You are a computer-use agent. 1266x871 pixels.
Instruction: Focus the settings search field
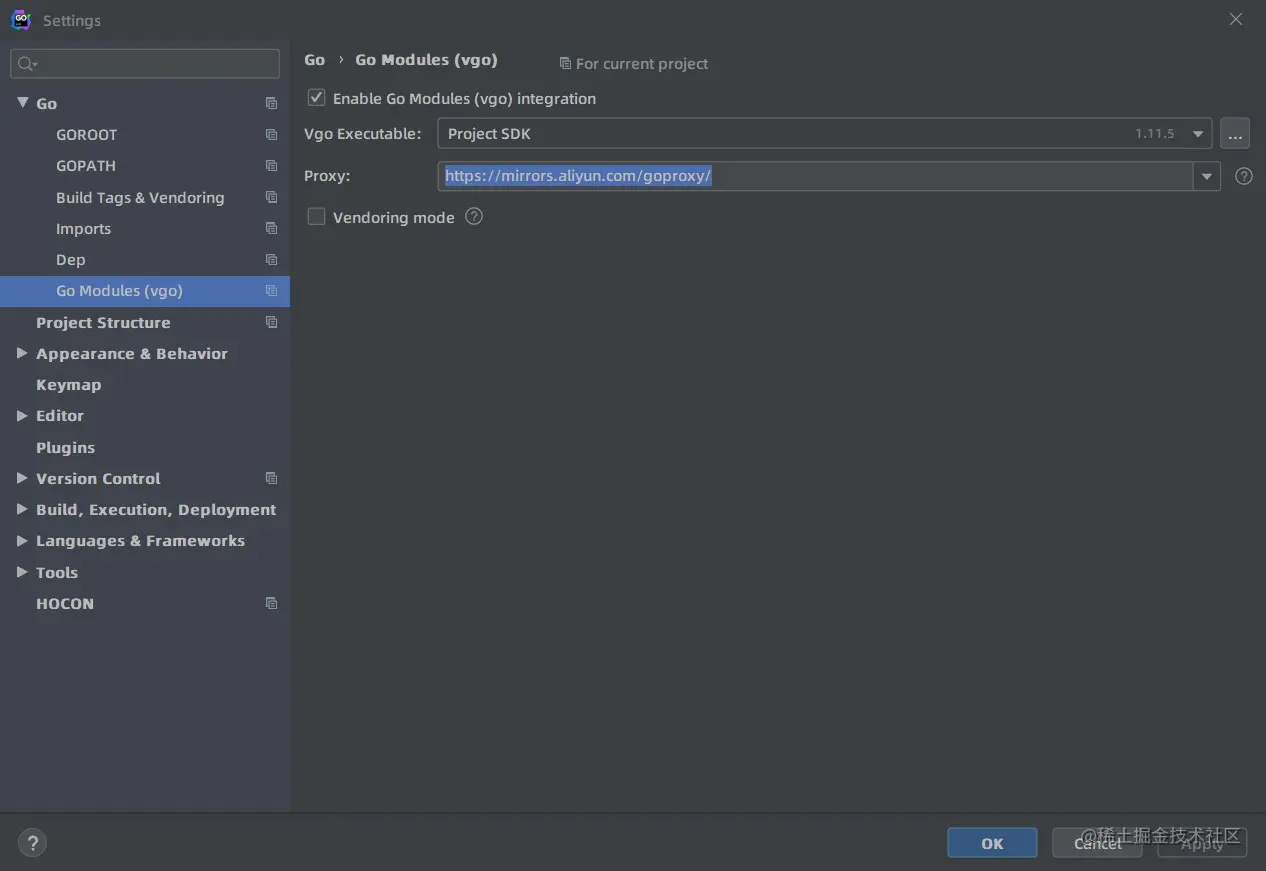(145, 64)
